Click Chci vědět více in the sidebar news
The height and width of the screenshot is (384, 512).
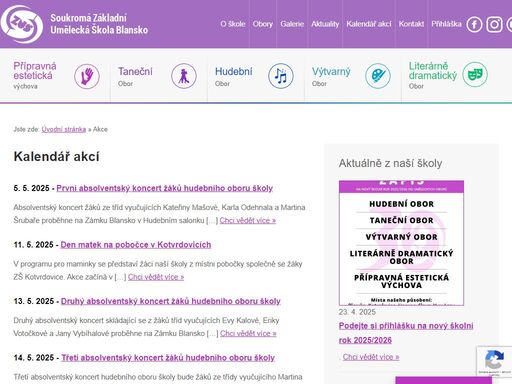(x=371, y=357)
